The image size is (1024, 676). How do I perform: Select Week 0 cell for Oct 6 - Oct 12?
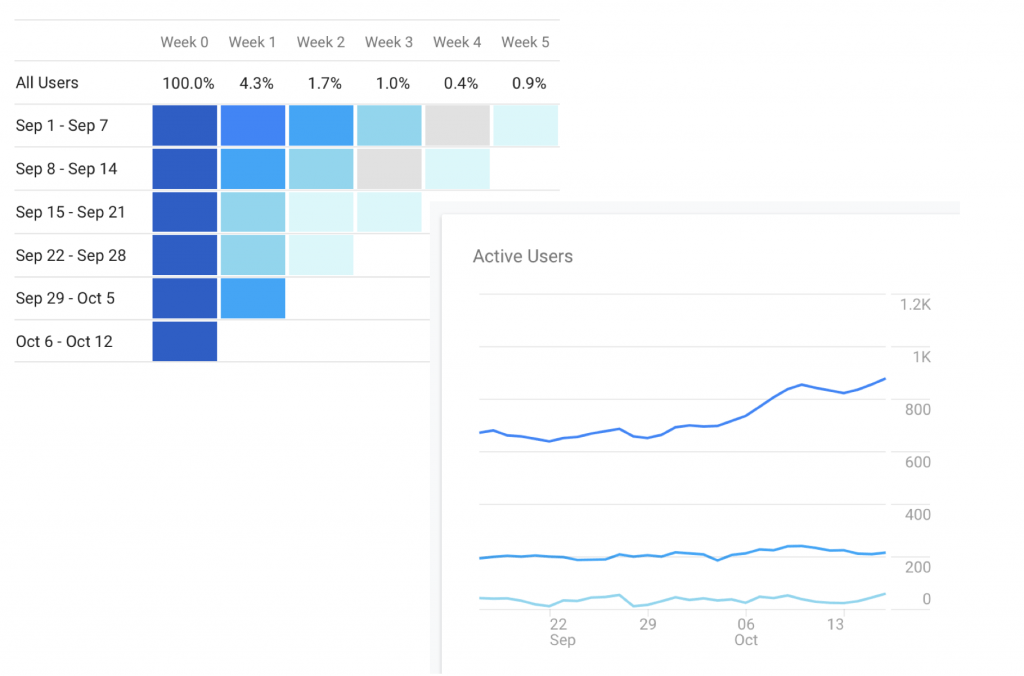(x=185, y=341)
